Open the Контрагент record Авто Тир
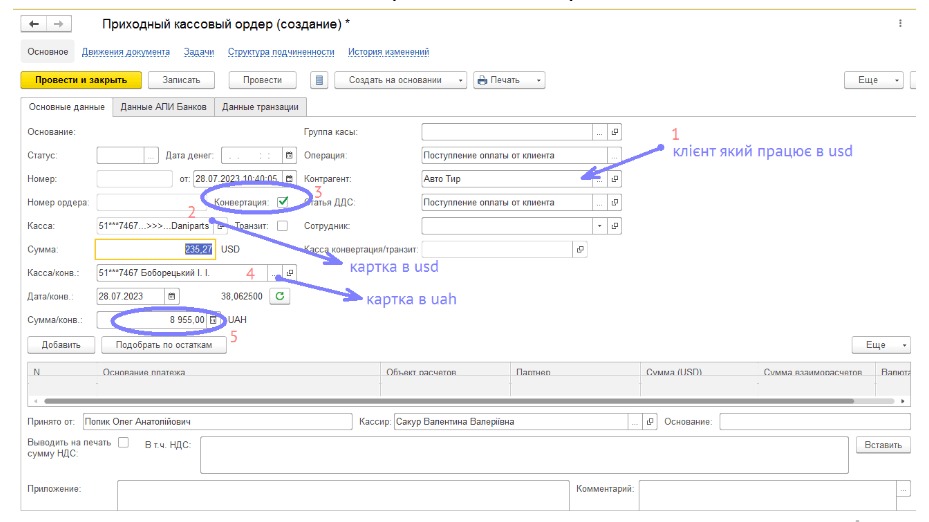The image size is (929, 522). [x=615, y=179]
